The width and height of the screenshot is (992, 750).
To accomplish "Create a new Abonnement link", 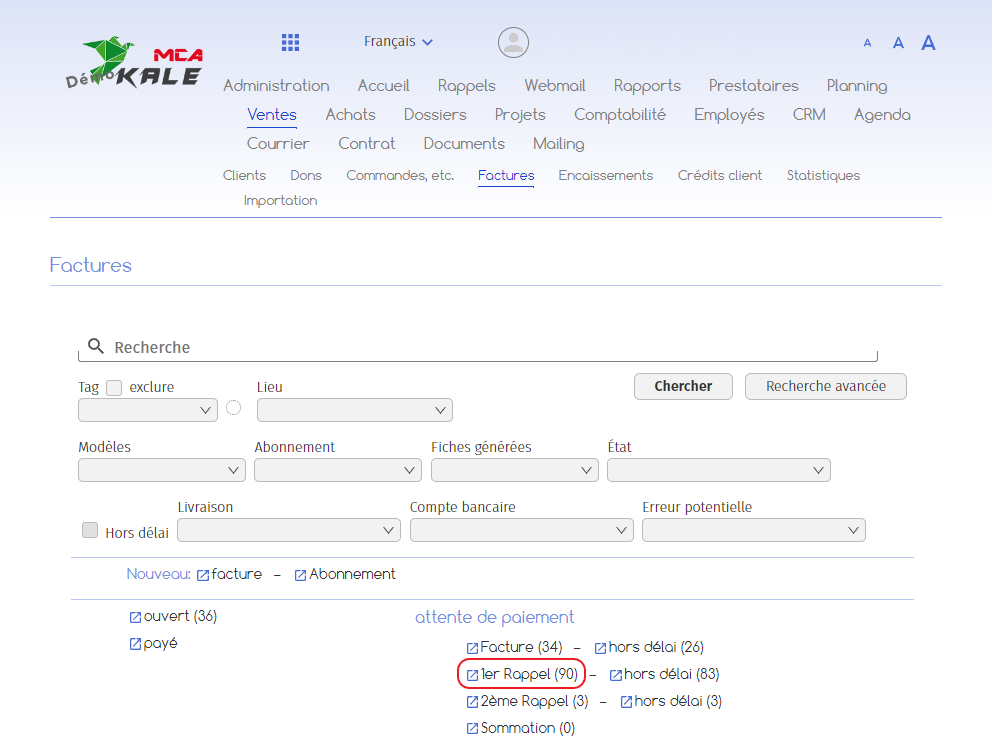I will (x=352, y=574).
